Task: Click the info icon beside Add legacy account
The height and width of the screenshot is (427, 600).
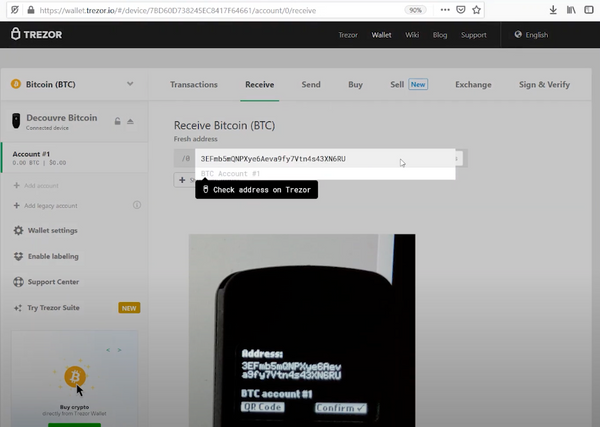Action: [136, 205]
